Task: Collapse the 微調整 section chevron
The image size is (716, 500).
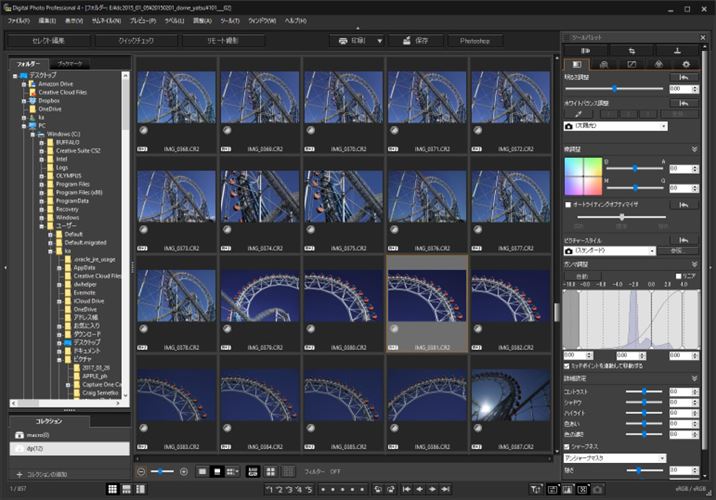Action: point(695,149)
